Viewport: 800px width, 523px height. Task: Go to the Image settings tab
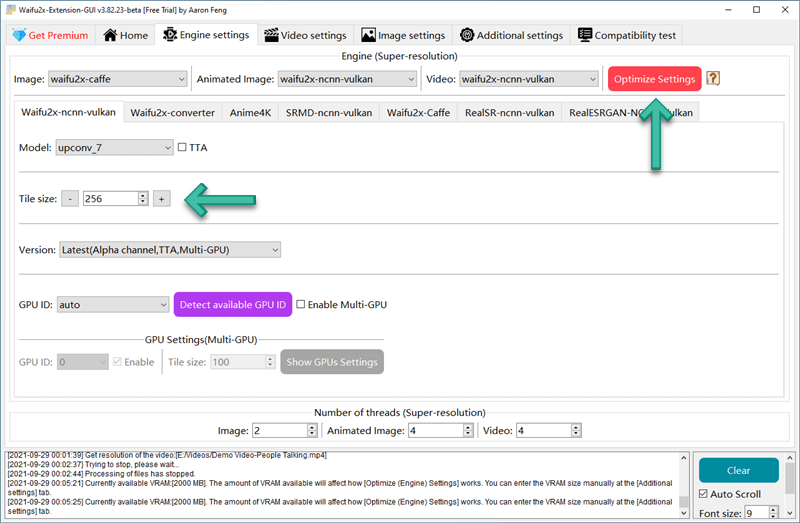tap(403, 35)
